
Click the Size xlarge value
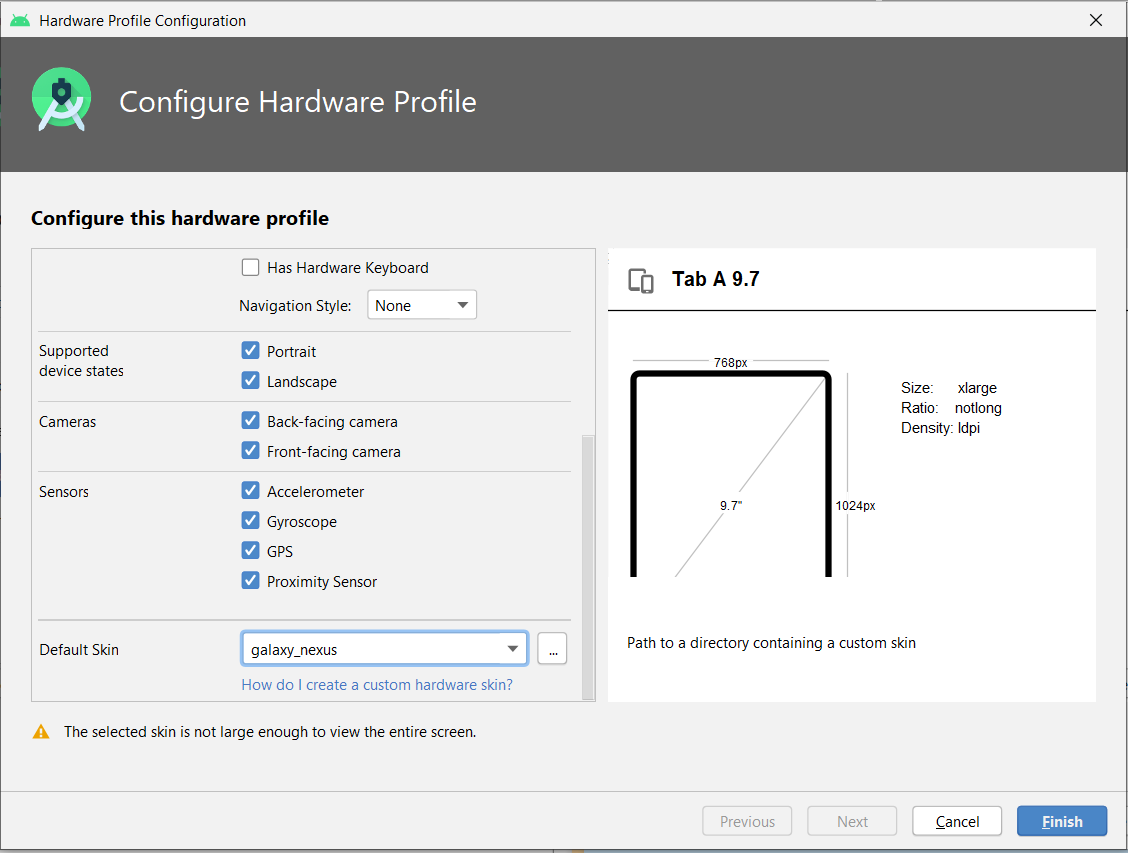977,388
